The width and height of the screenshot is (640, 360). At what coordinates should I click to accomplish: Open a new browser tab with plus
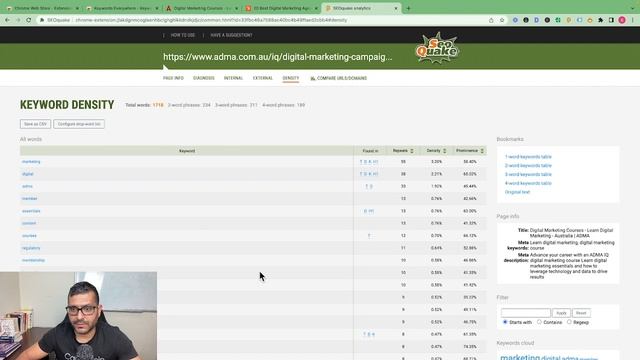tap(408, 8)
